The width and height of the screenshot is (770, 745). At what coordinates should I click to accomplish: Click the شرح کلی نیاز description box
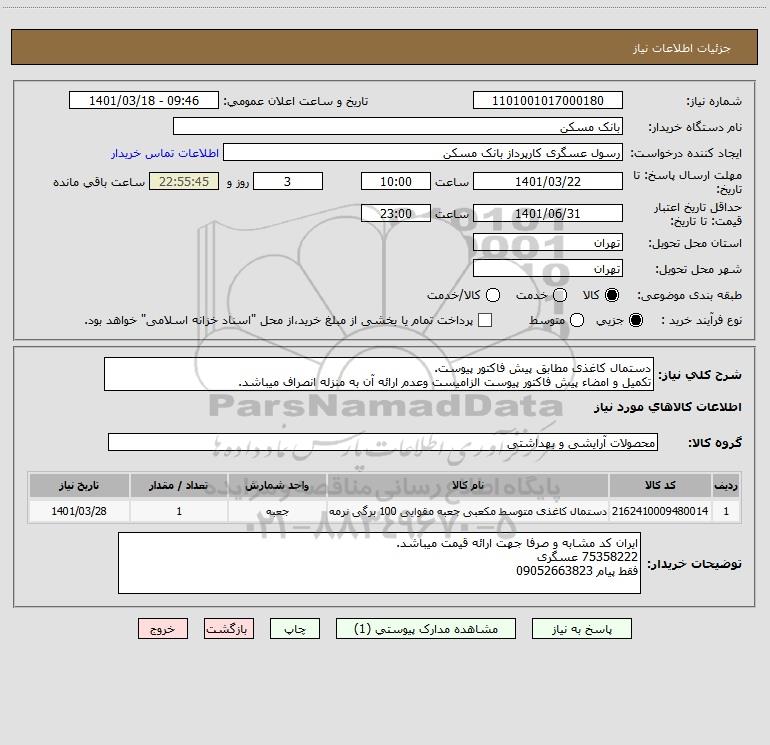click(379, 374)
